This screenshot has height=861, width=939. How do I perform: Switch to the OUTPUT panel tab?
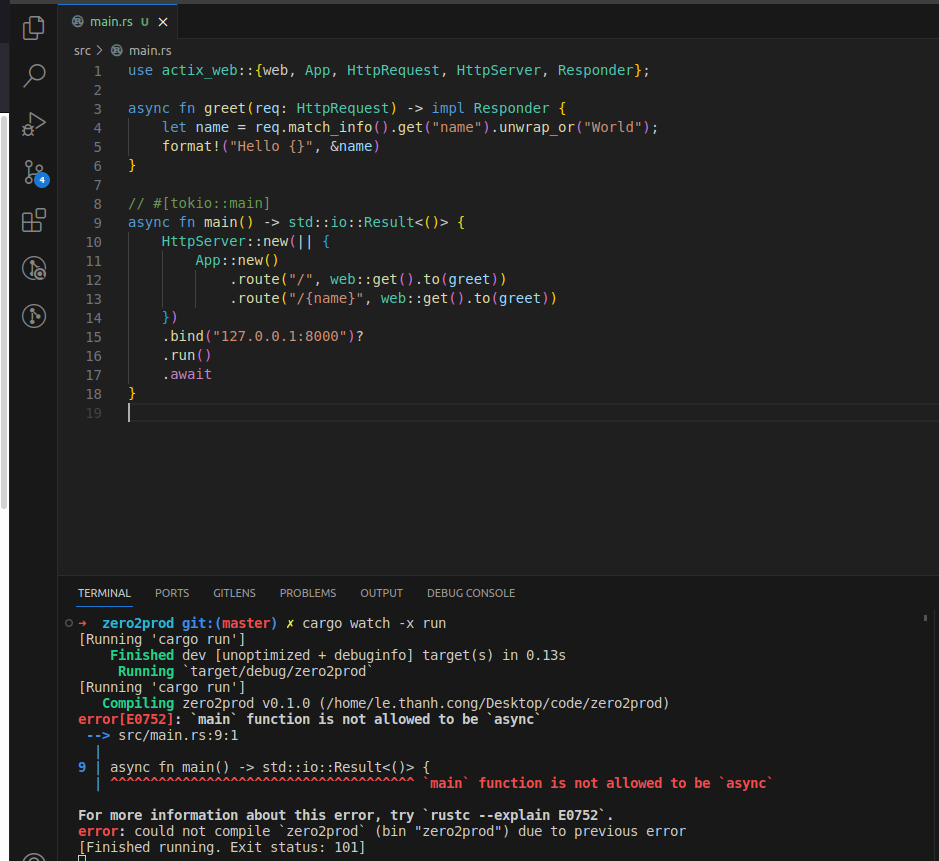point(381,593)
